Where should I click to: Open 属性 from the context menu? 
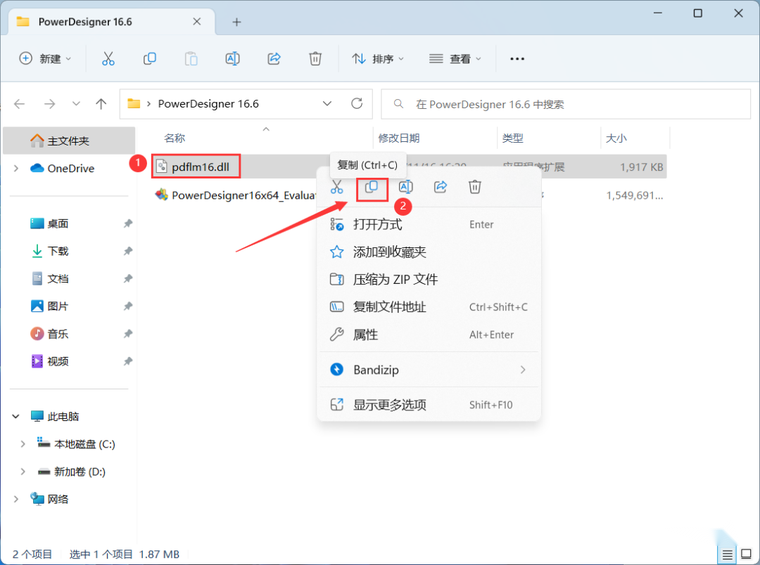(429, 334)
